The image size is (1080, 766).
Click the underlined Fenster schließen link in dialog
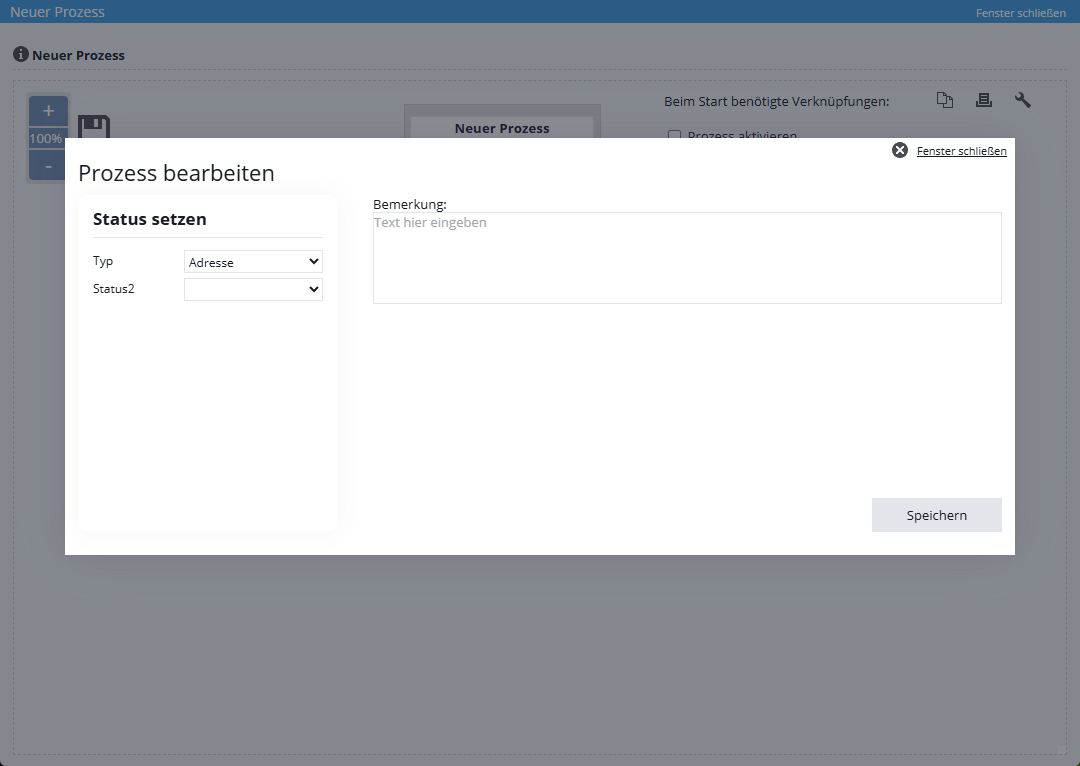click(x=961, y=151)
